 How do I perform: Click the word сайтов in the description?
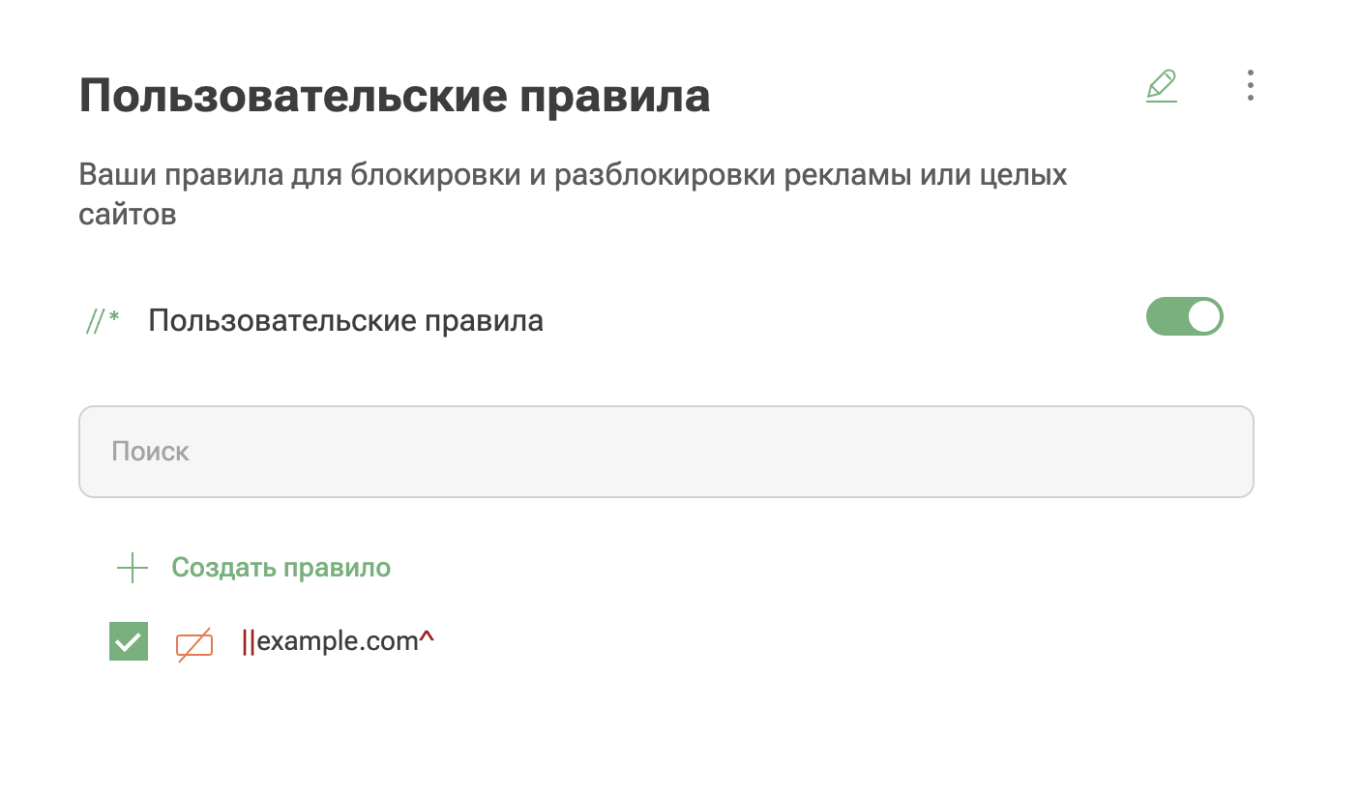tap(128, 215)
